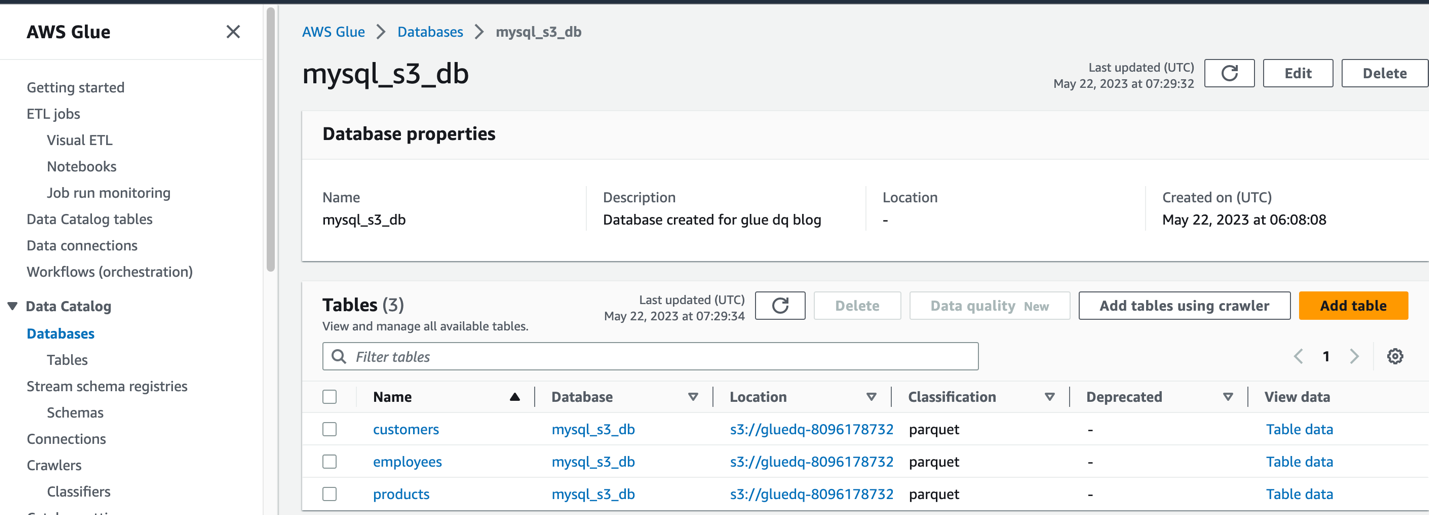Viewport: 1429px width, 515px height.
Task: Sort tables by Name column arrow
Action: coord(514,397)
